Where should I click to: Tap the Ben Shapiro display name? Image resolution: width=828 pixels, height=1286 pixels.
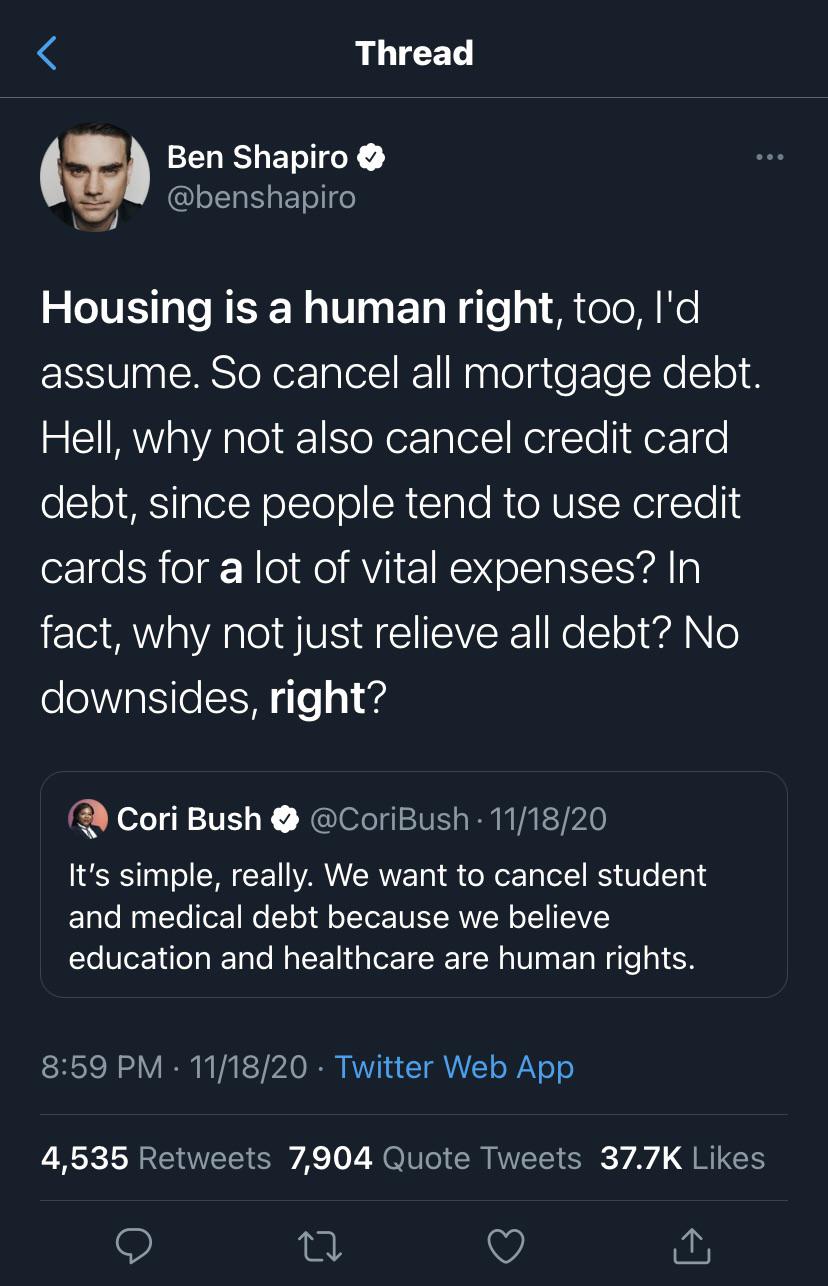pyautogui.click(x=257, y=157)
